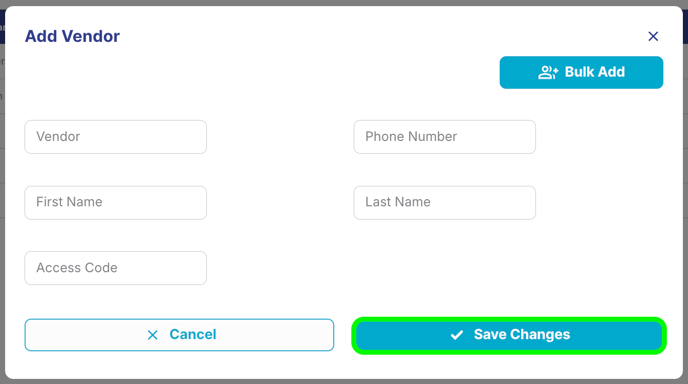Cancel adding the vendor

[179, 335]
